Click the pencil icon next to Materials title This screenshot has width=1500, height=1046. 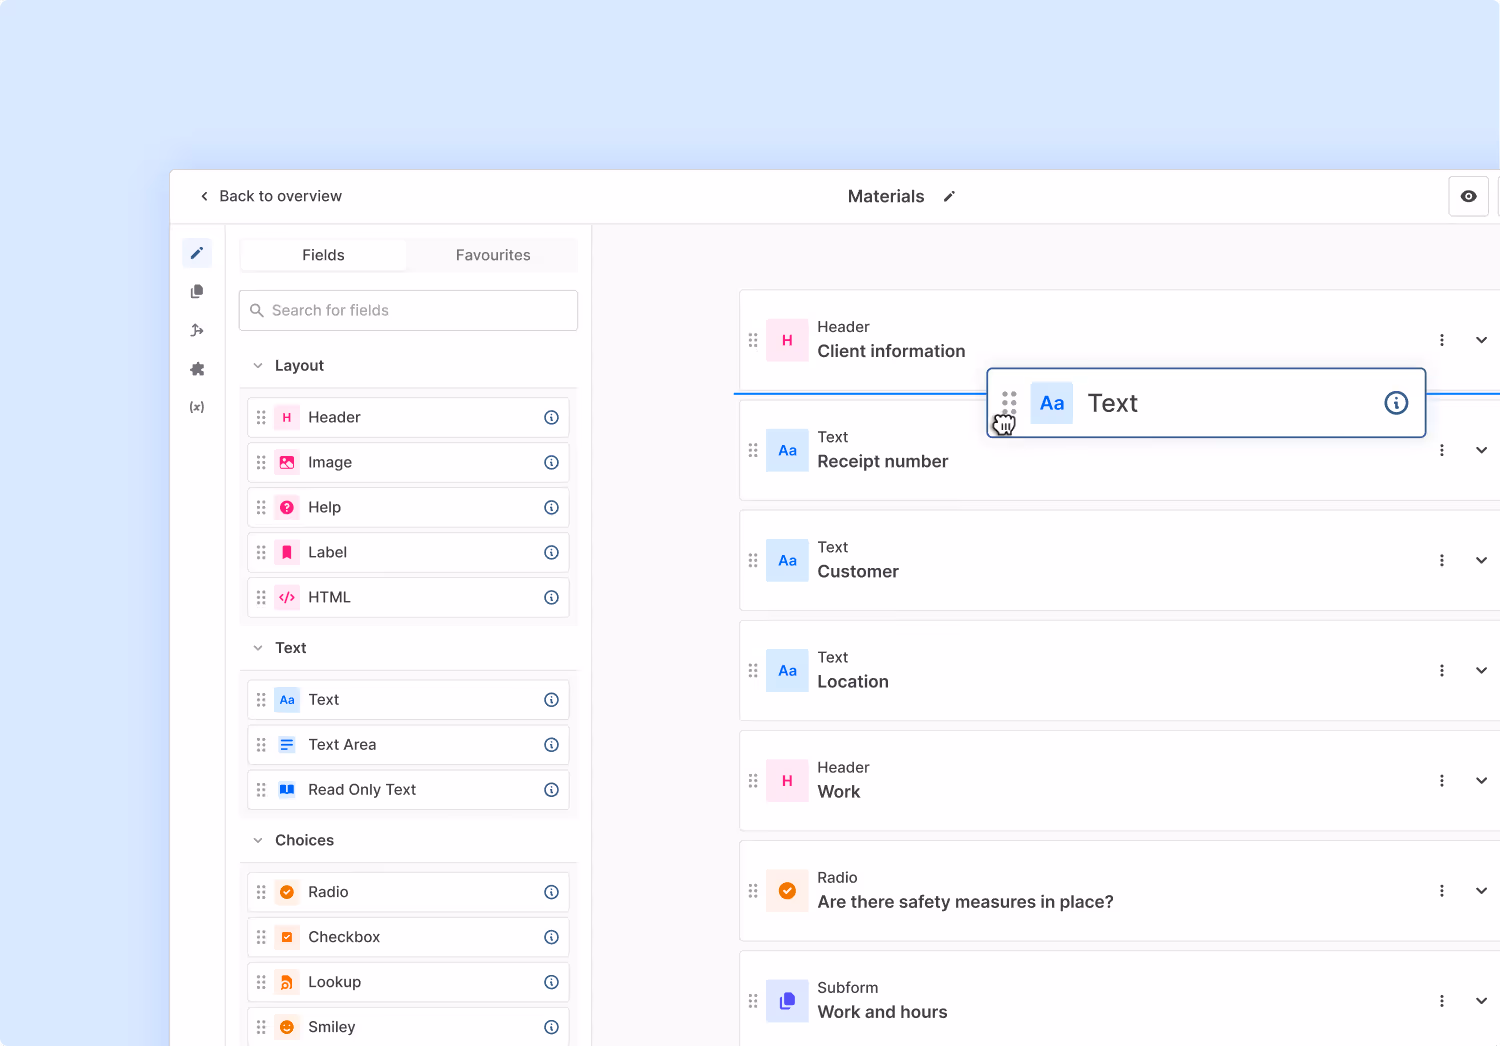point(949,196)
